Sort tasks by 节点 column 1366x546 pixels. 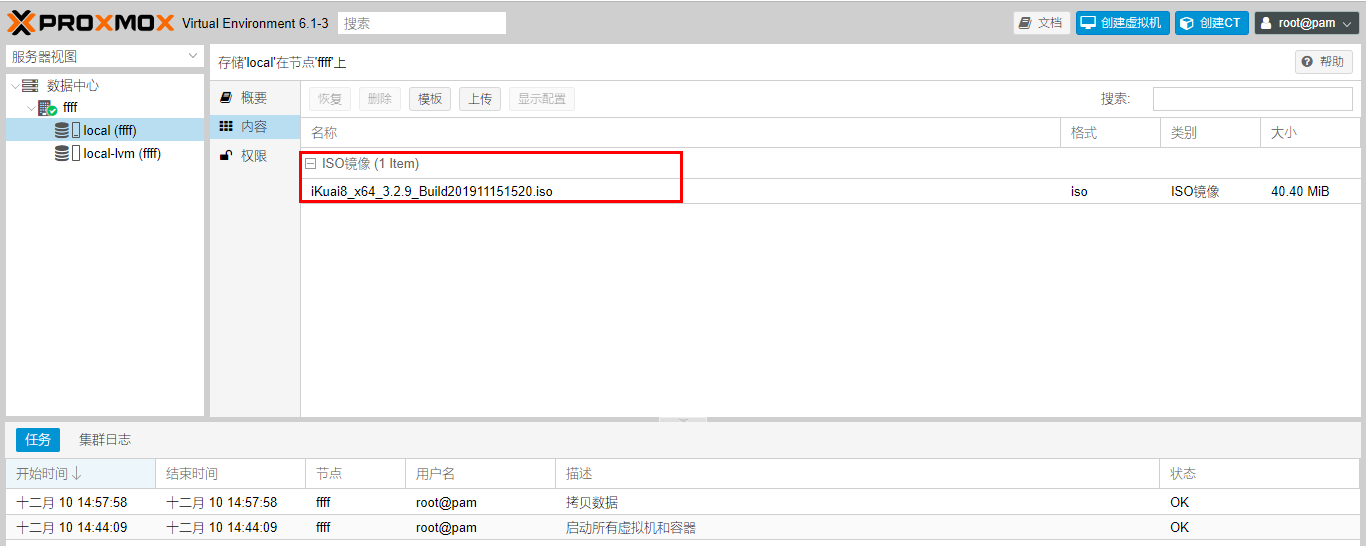click(355, 474)
